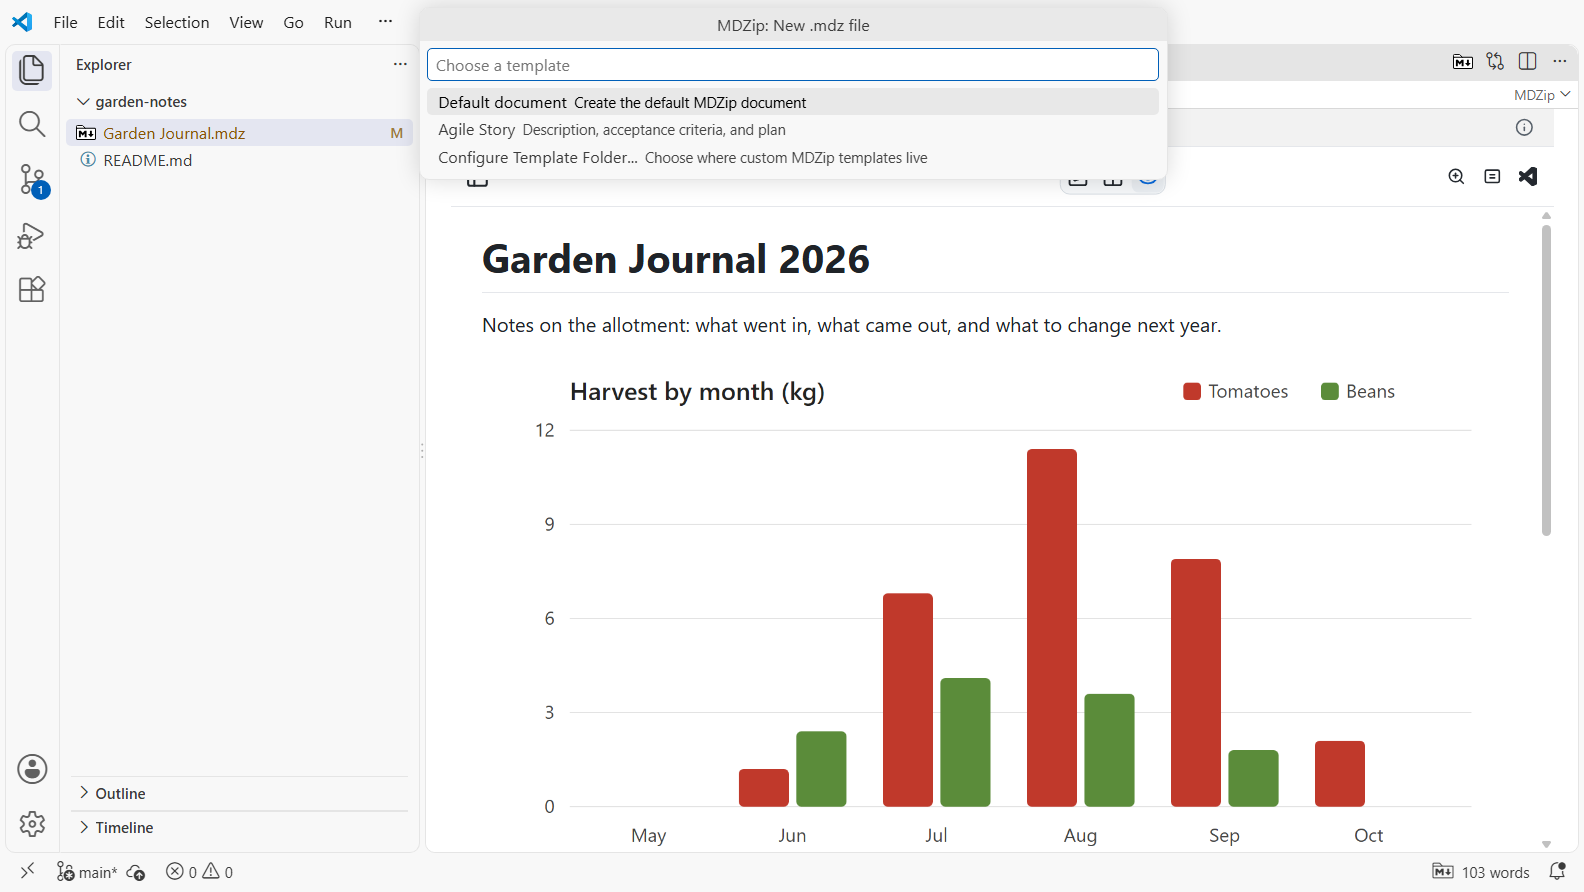Toggle Tomatoes series via red legend swatch
The image size is (1584, 892).
click(1192, 391)
